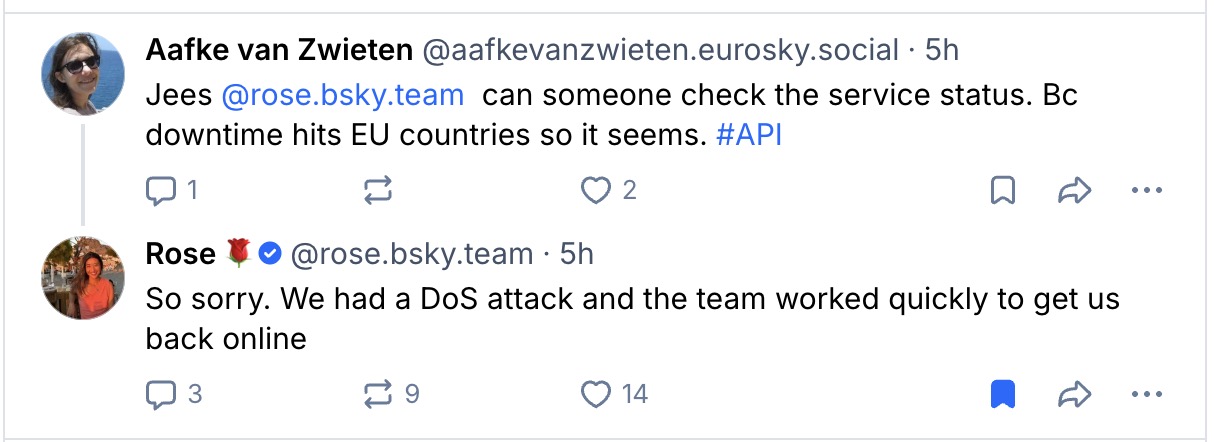Open the #API hashtag

pyautogui.click(x=749, y=135)
